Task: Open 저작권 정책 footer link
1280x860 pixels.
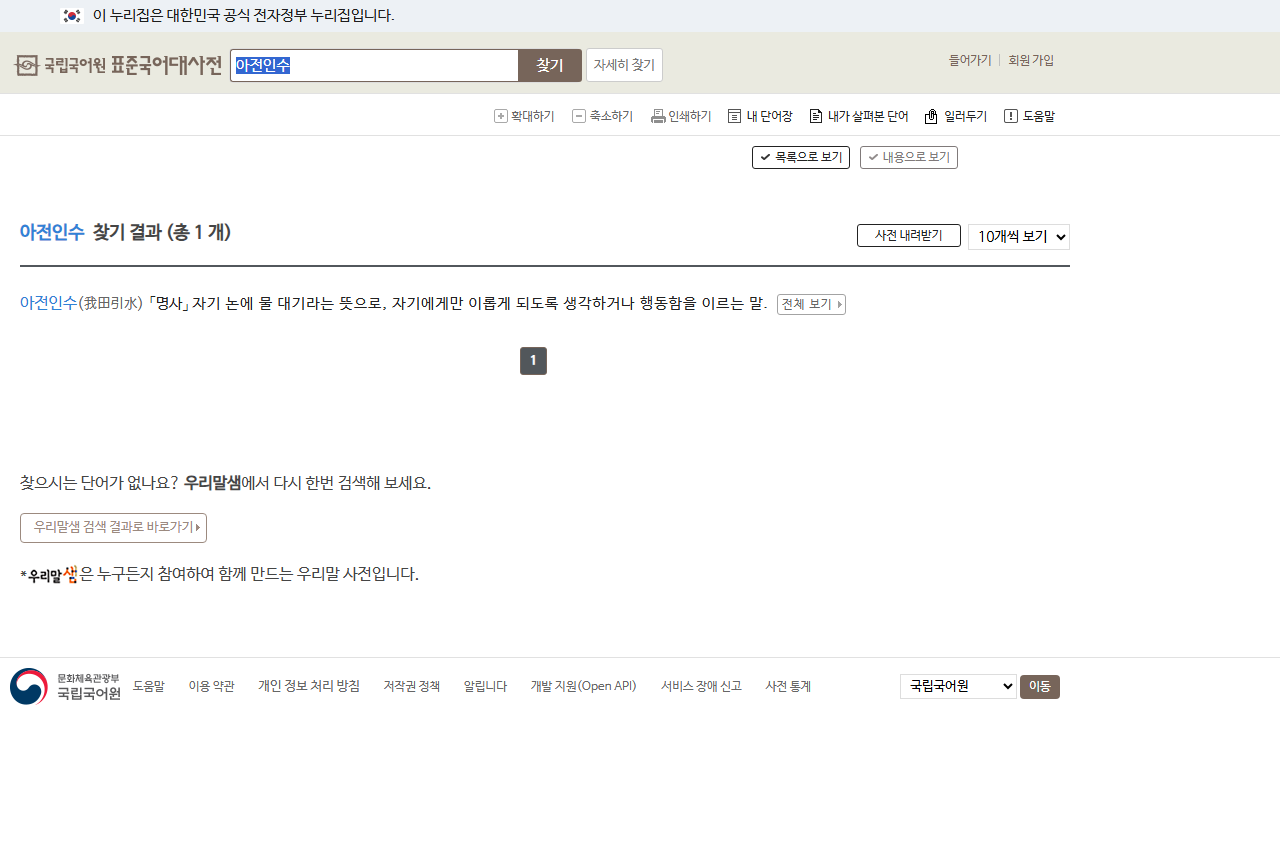Action: point(412,686)
